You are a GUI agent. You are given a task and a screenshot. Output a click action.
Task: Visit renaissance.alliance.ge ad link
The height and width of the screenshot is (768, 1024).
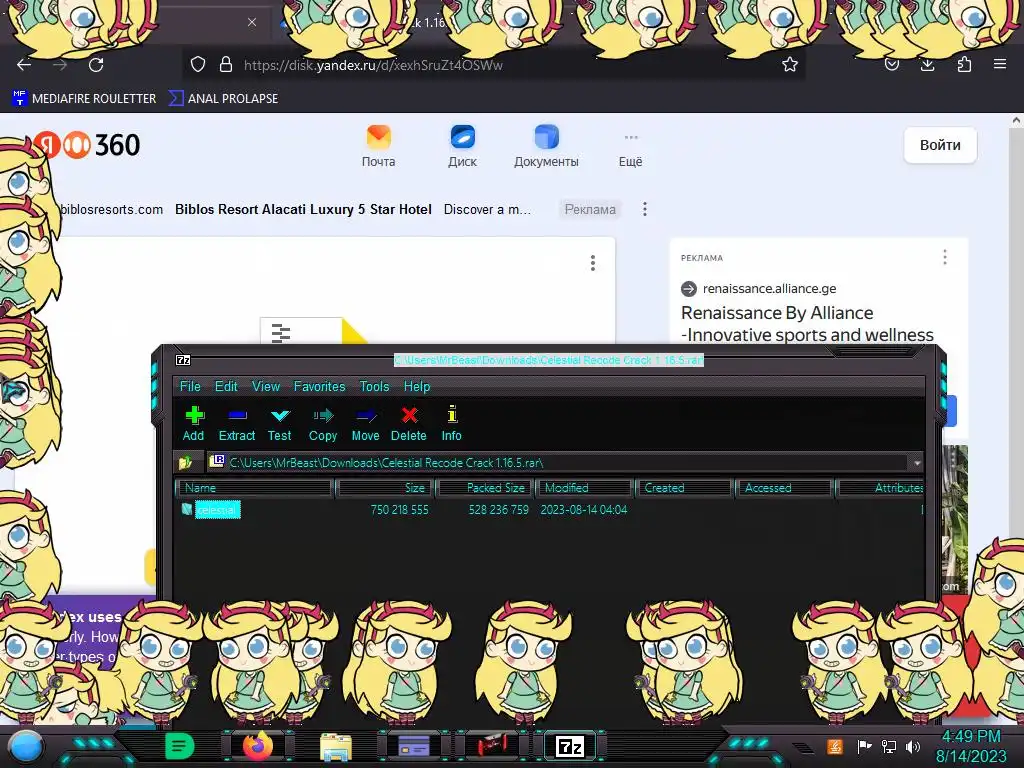[769, 289]
